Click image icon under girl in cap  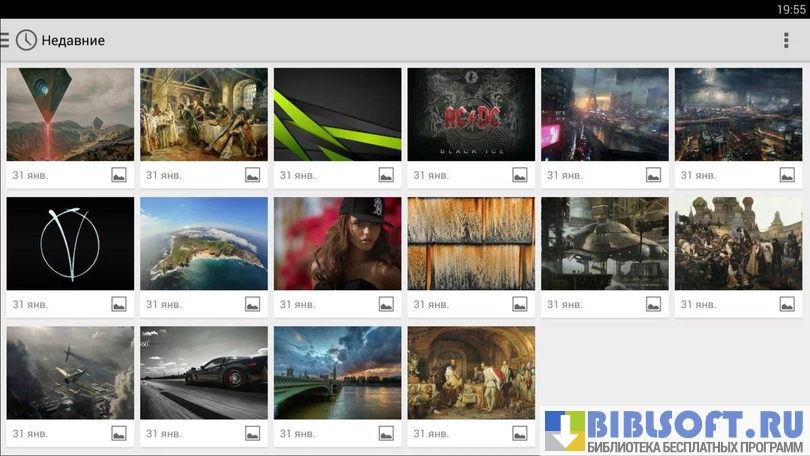tap(386, 304)
